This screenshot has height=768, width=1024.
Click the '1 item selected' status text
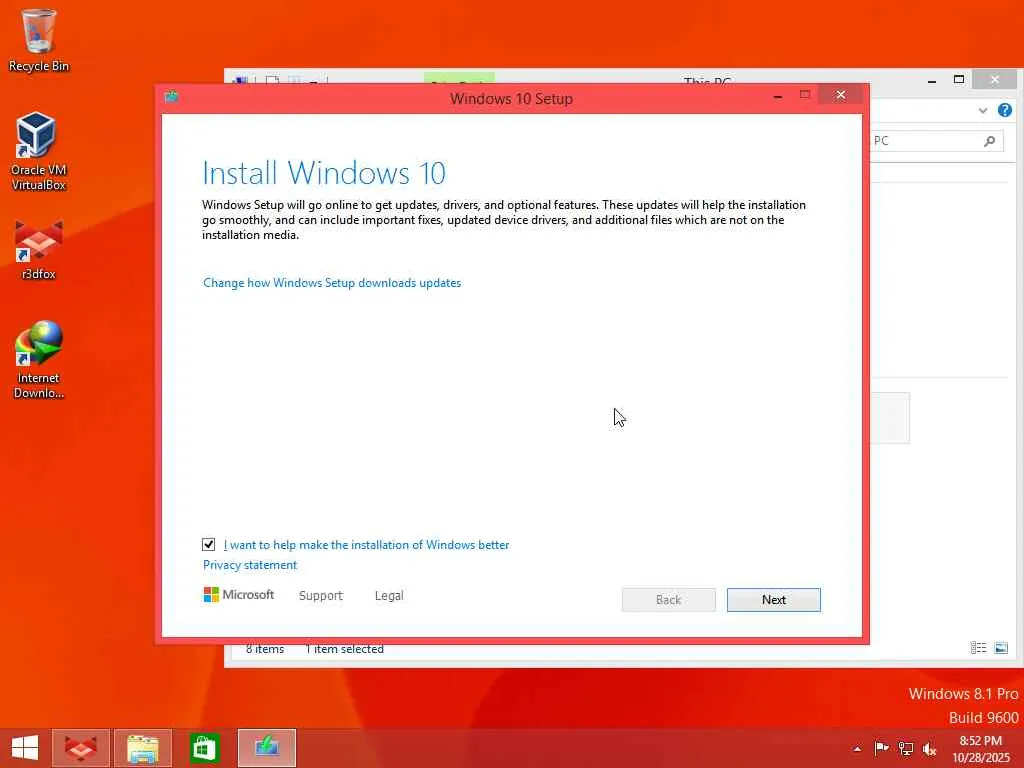344,649
